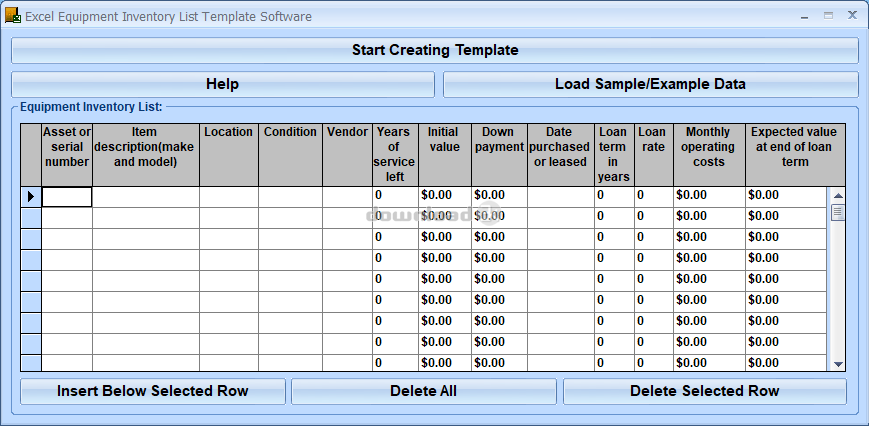The image size is (869, 426).
Task: Select the Condition column header
Action: coord(290,155)
